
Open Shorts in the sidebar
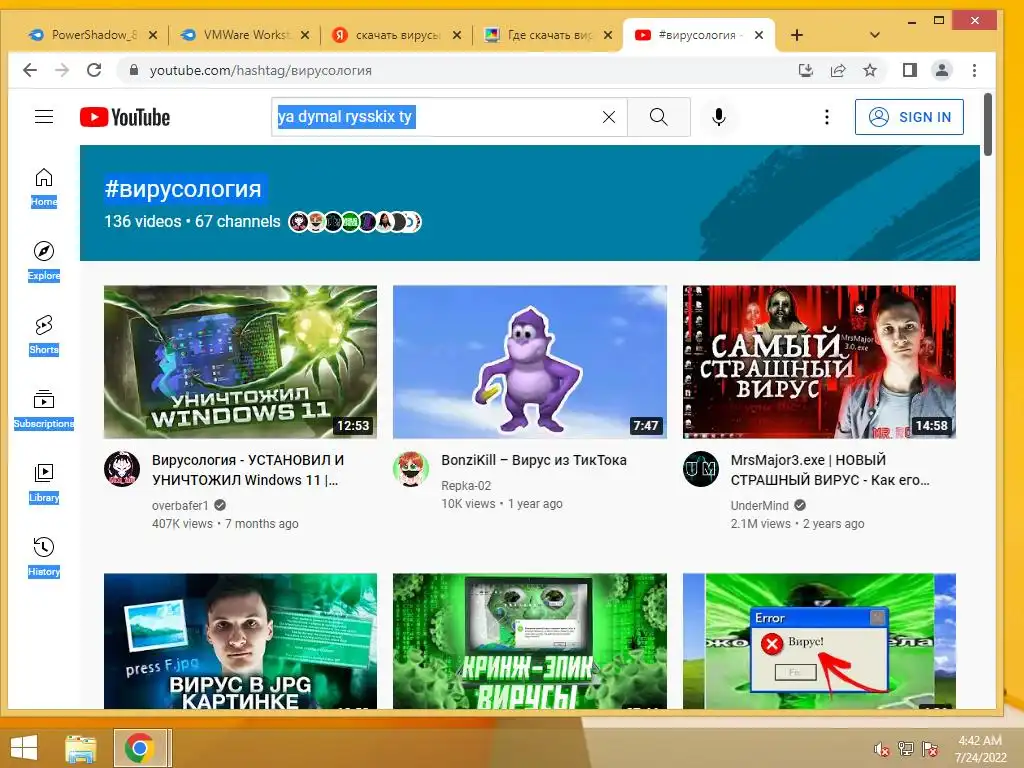coord(44,335)
